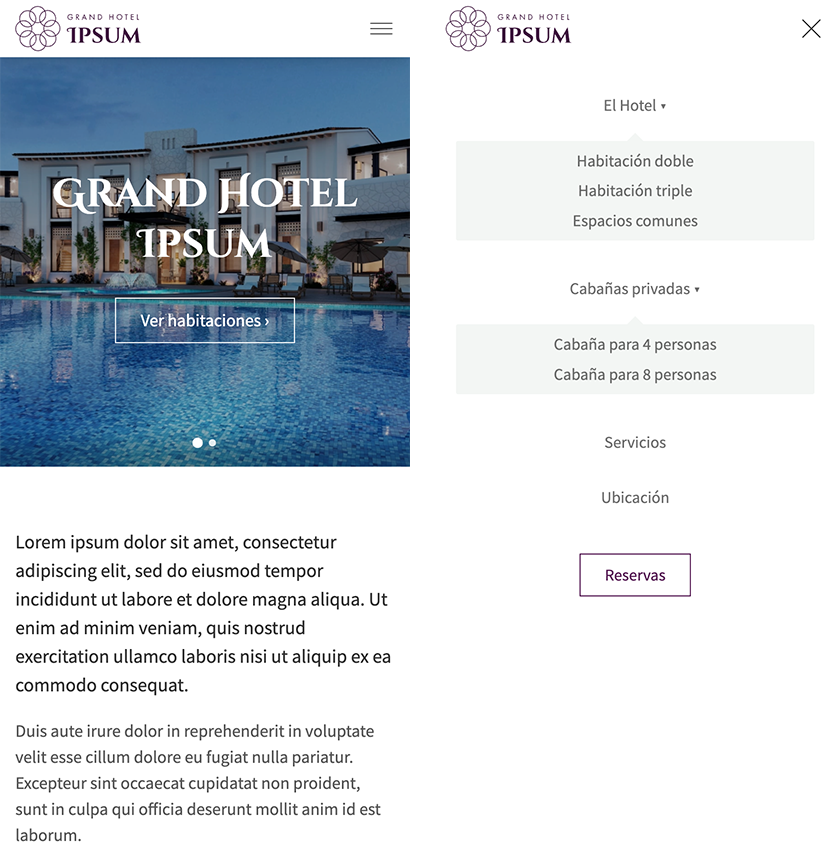
Task: Close the mobile menu with X icon
Action: [811, 29]
